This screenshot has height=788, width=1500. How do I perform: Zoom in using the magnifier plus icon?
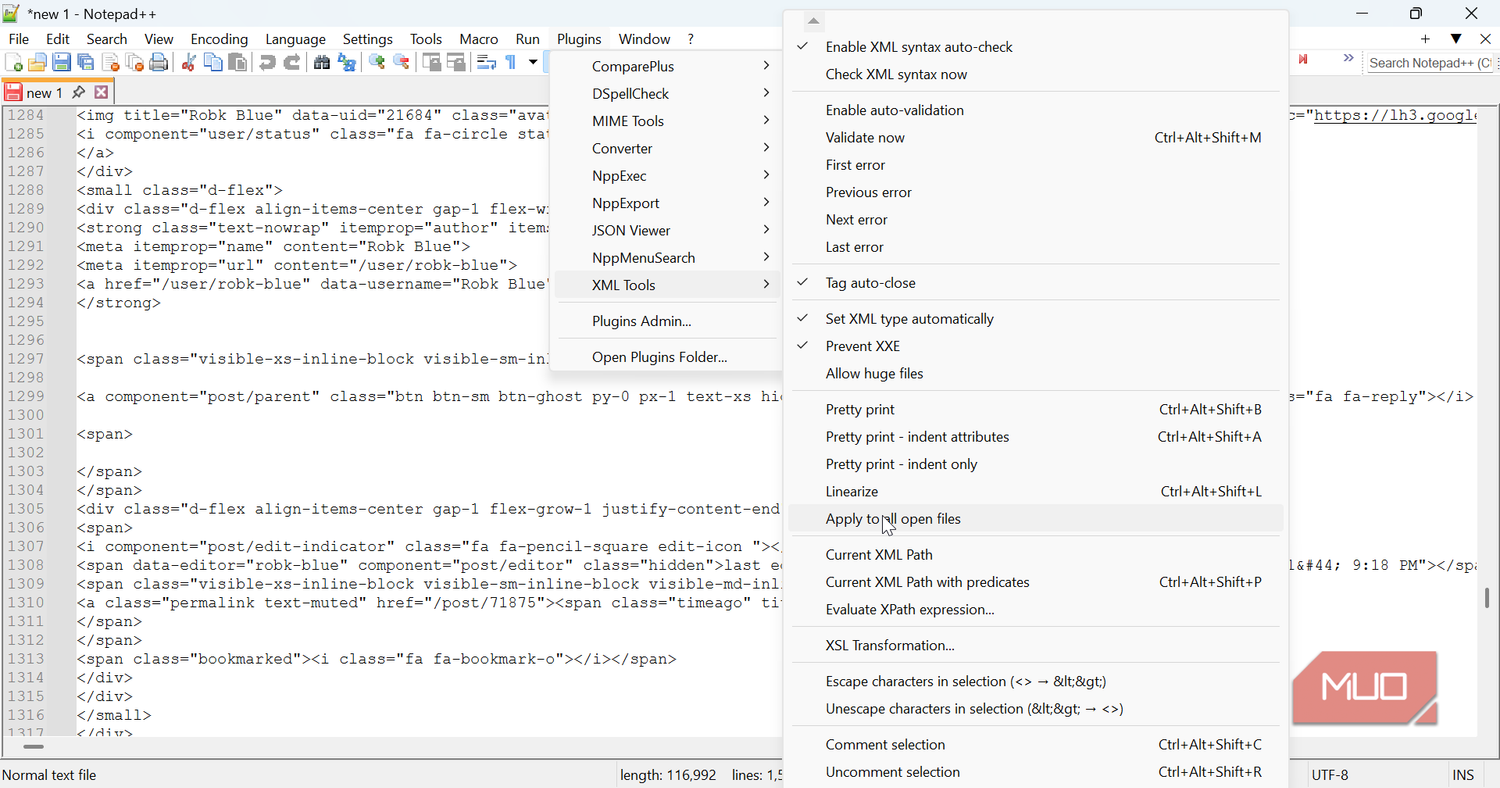point(377,62)
